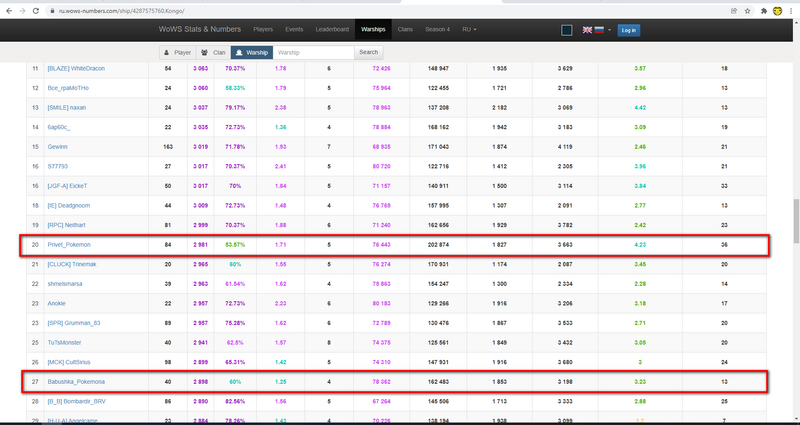Image resolution: width=800 pixels, height=425 pixels.
Task: Click into the Warship search input field
Action: [313, 52]
